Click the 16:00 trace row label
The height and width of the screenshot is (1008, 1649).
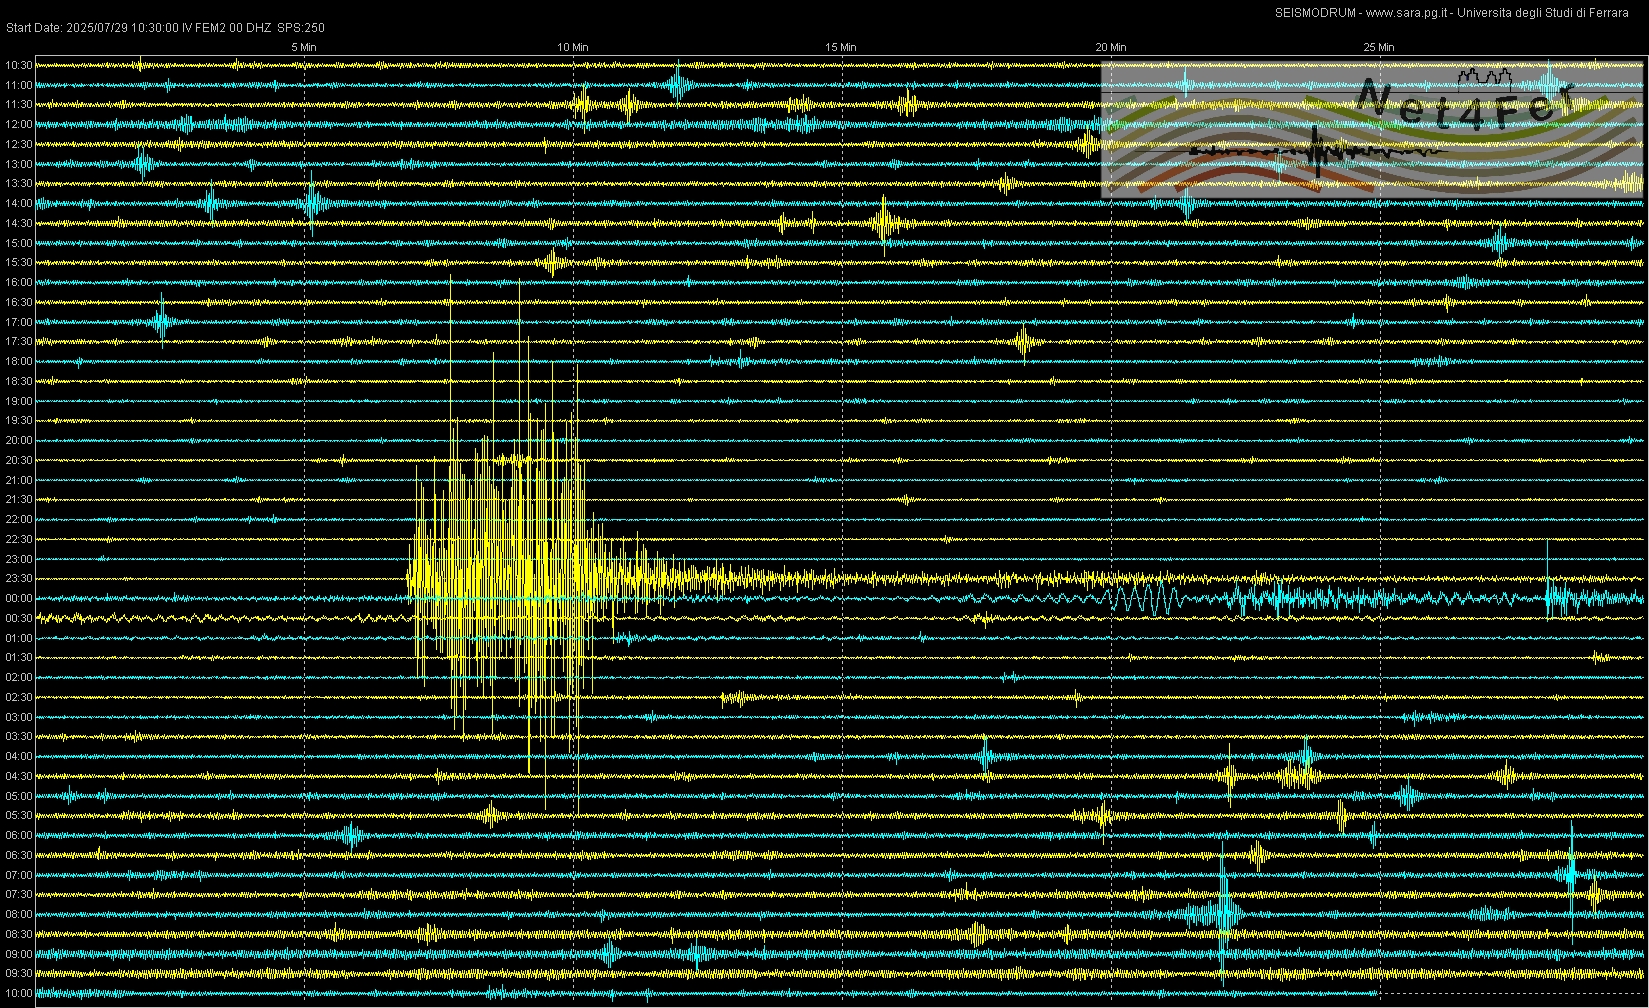pos(19,283)
